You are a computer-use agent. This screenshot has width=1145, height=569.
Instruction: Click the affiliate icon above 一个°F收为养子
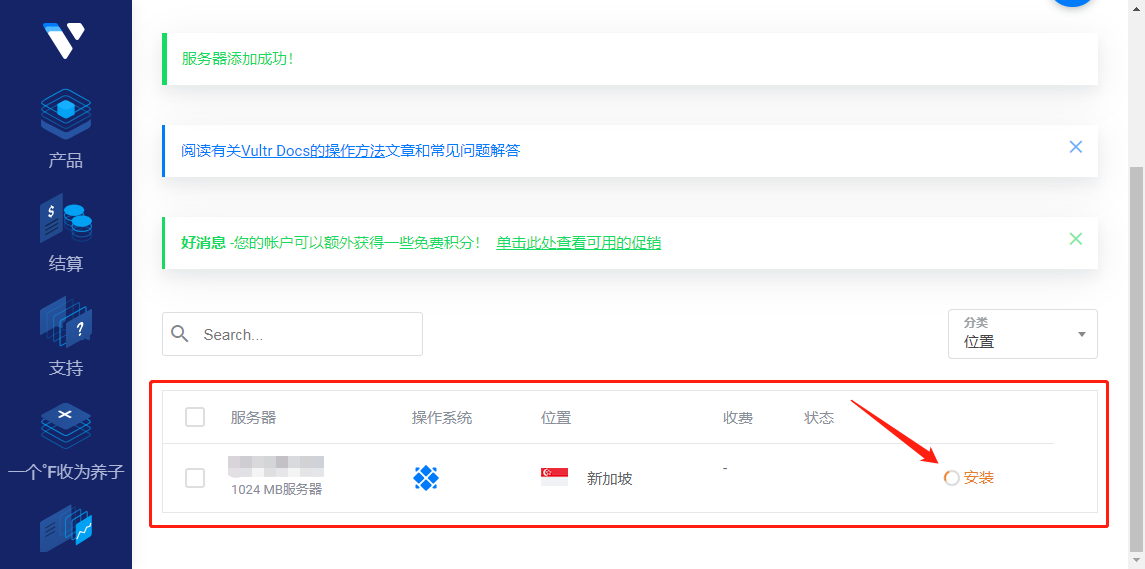[x=66, y=426]
